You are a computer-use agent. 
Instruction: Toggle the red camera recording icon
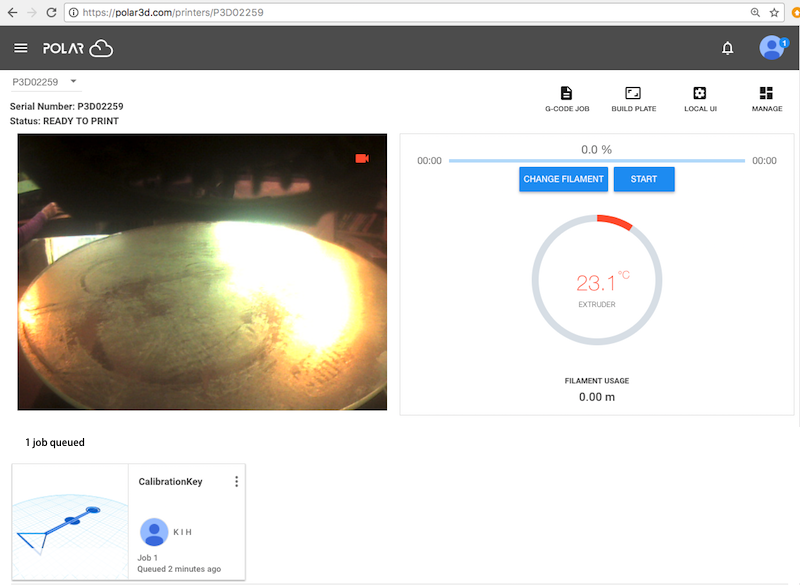click(362, 159)
